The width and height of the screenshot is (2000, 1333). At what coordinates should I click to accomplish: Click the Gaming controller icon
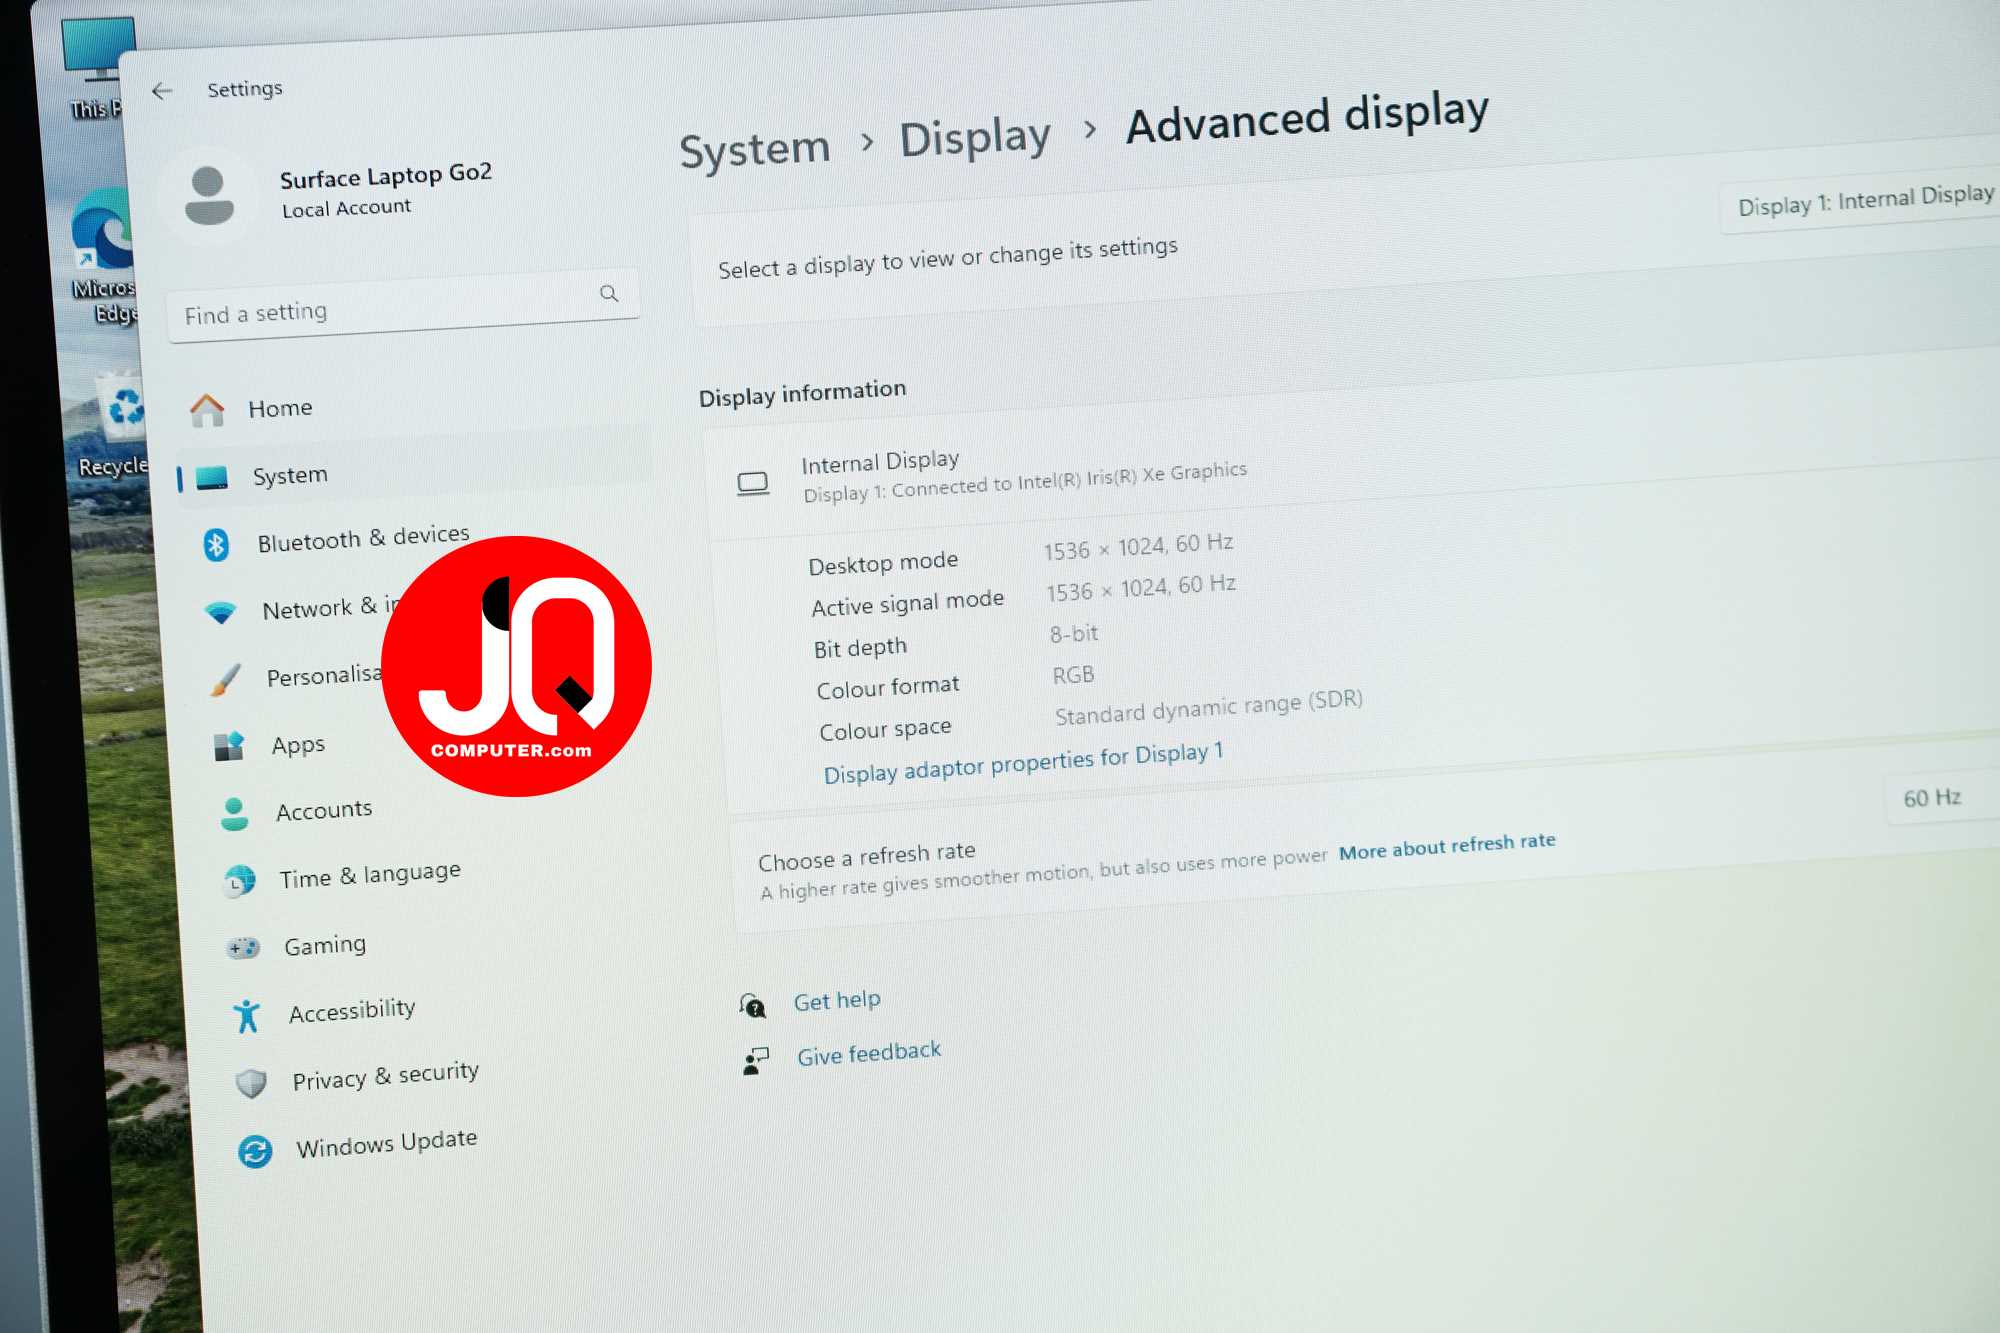tap(243, 947)
